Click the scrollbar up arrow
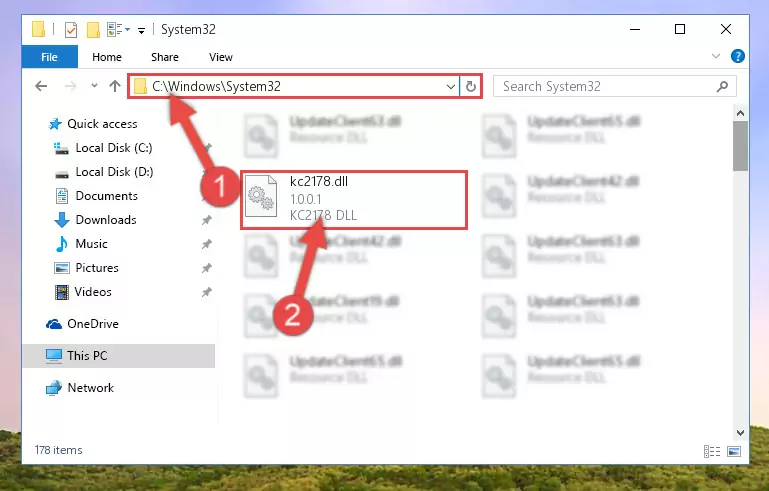769x491 pixels. [x=740, y=113]
